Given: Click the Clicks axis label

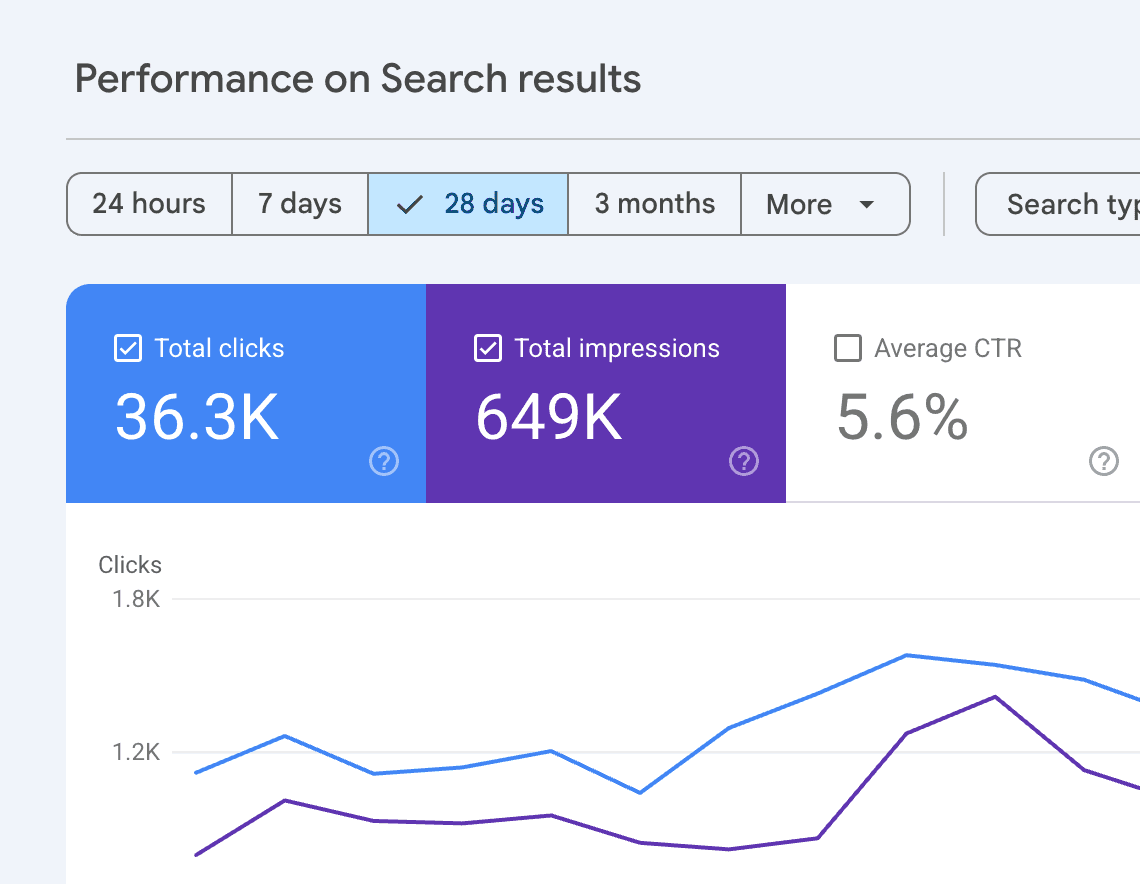Looking at the screenshot, I should point(130,565).
